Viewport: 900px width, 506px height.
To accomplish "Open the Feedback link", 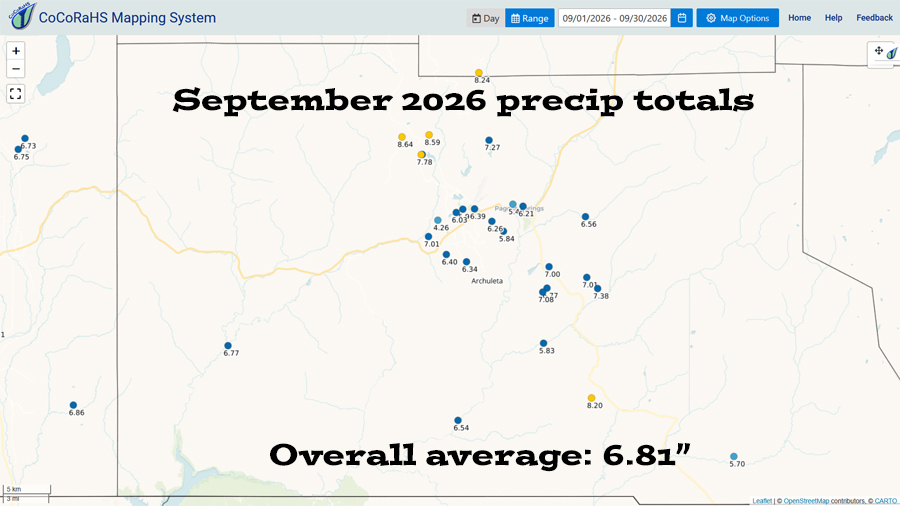I will coord(874,18).
